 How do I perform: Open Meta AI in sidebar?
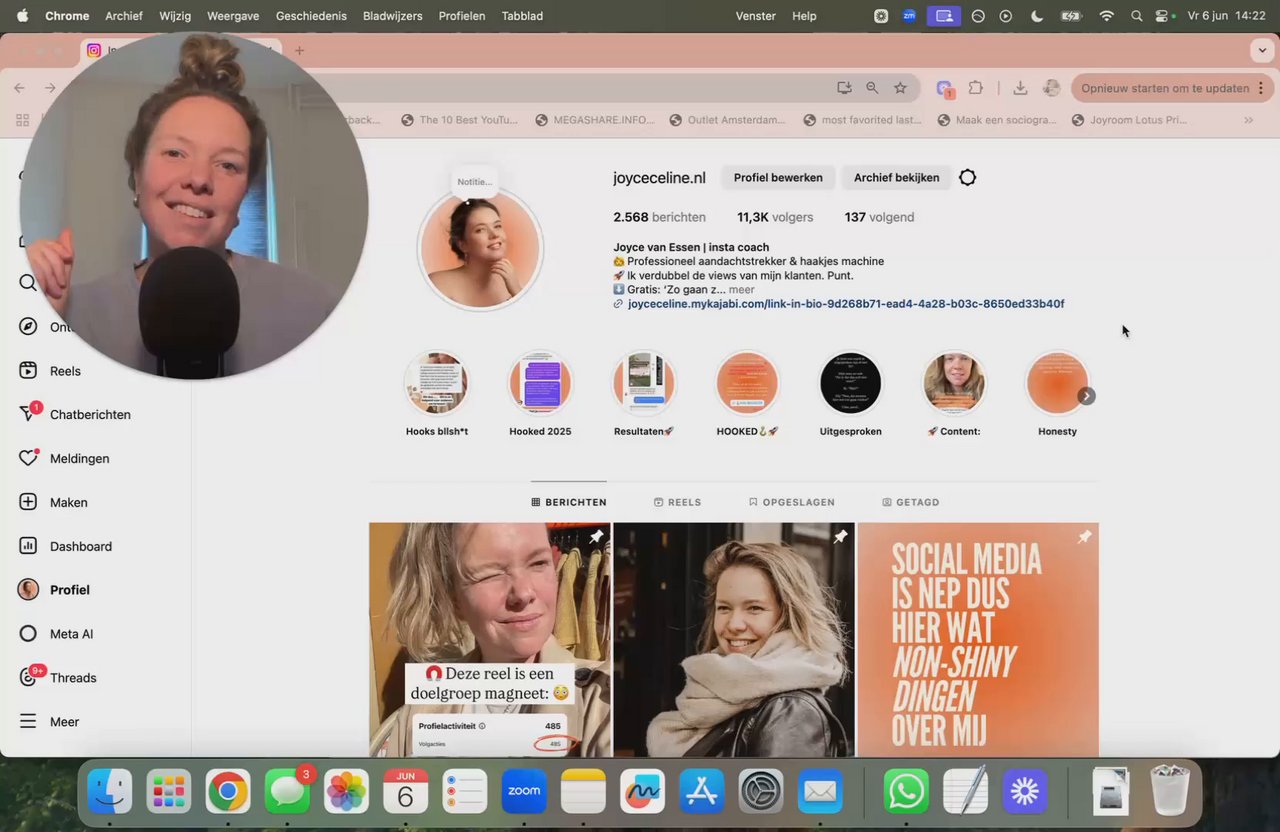(x=57, y=634)
